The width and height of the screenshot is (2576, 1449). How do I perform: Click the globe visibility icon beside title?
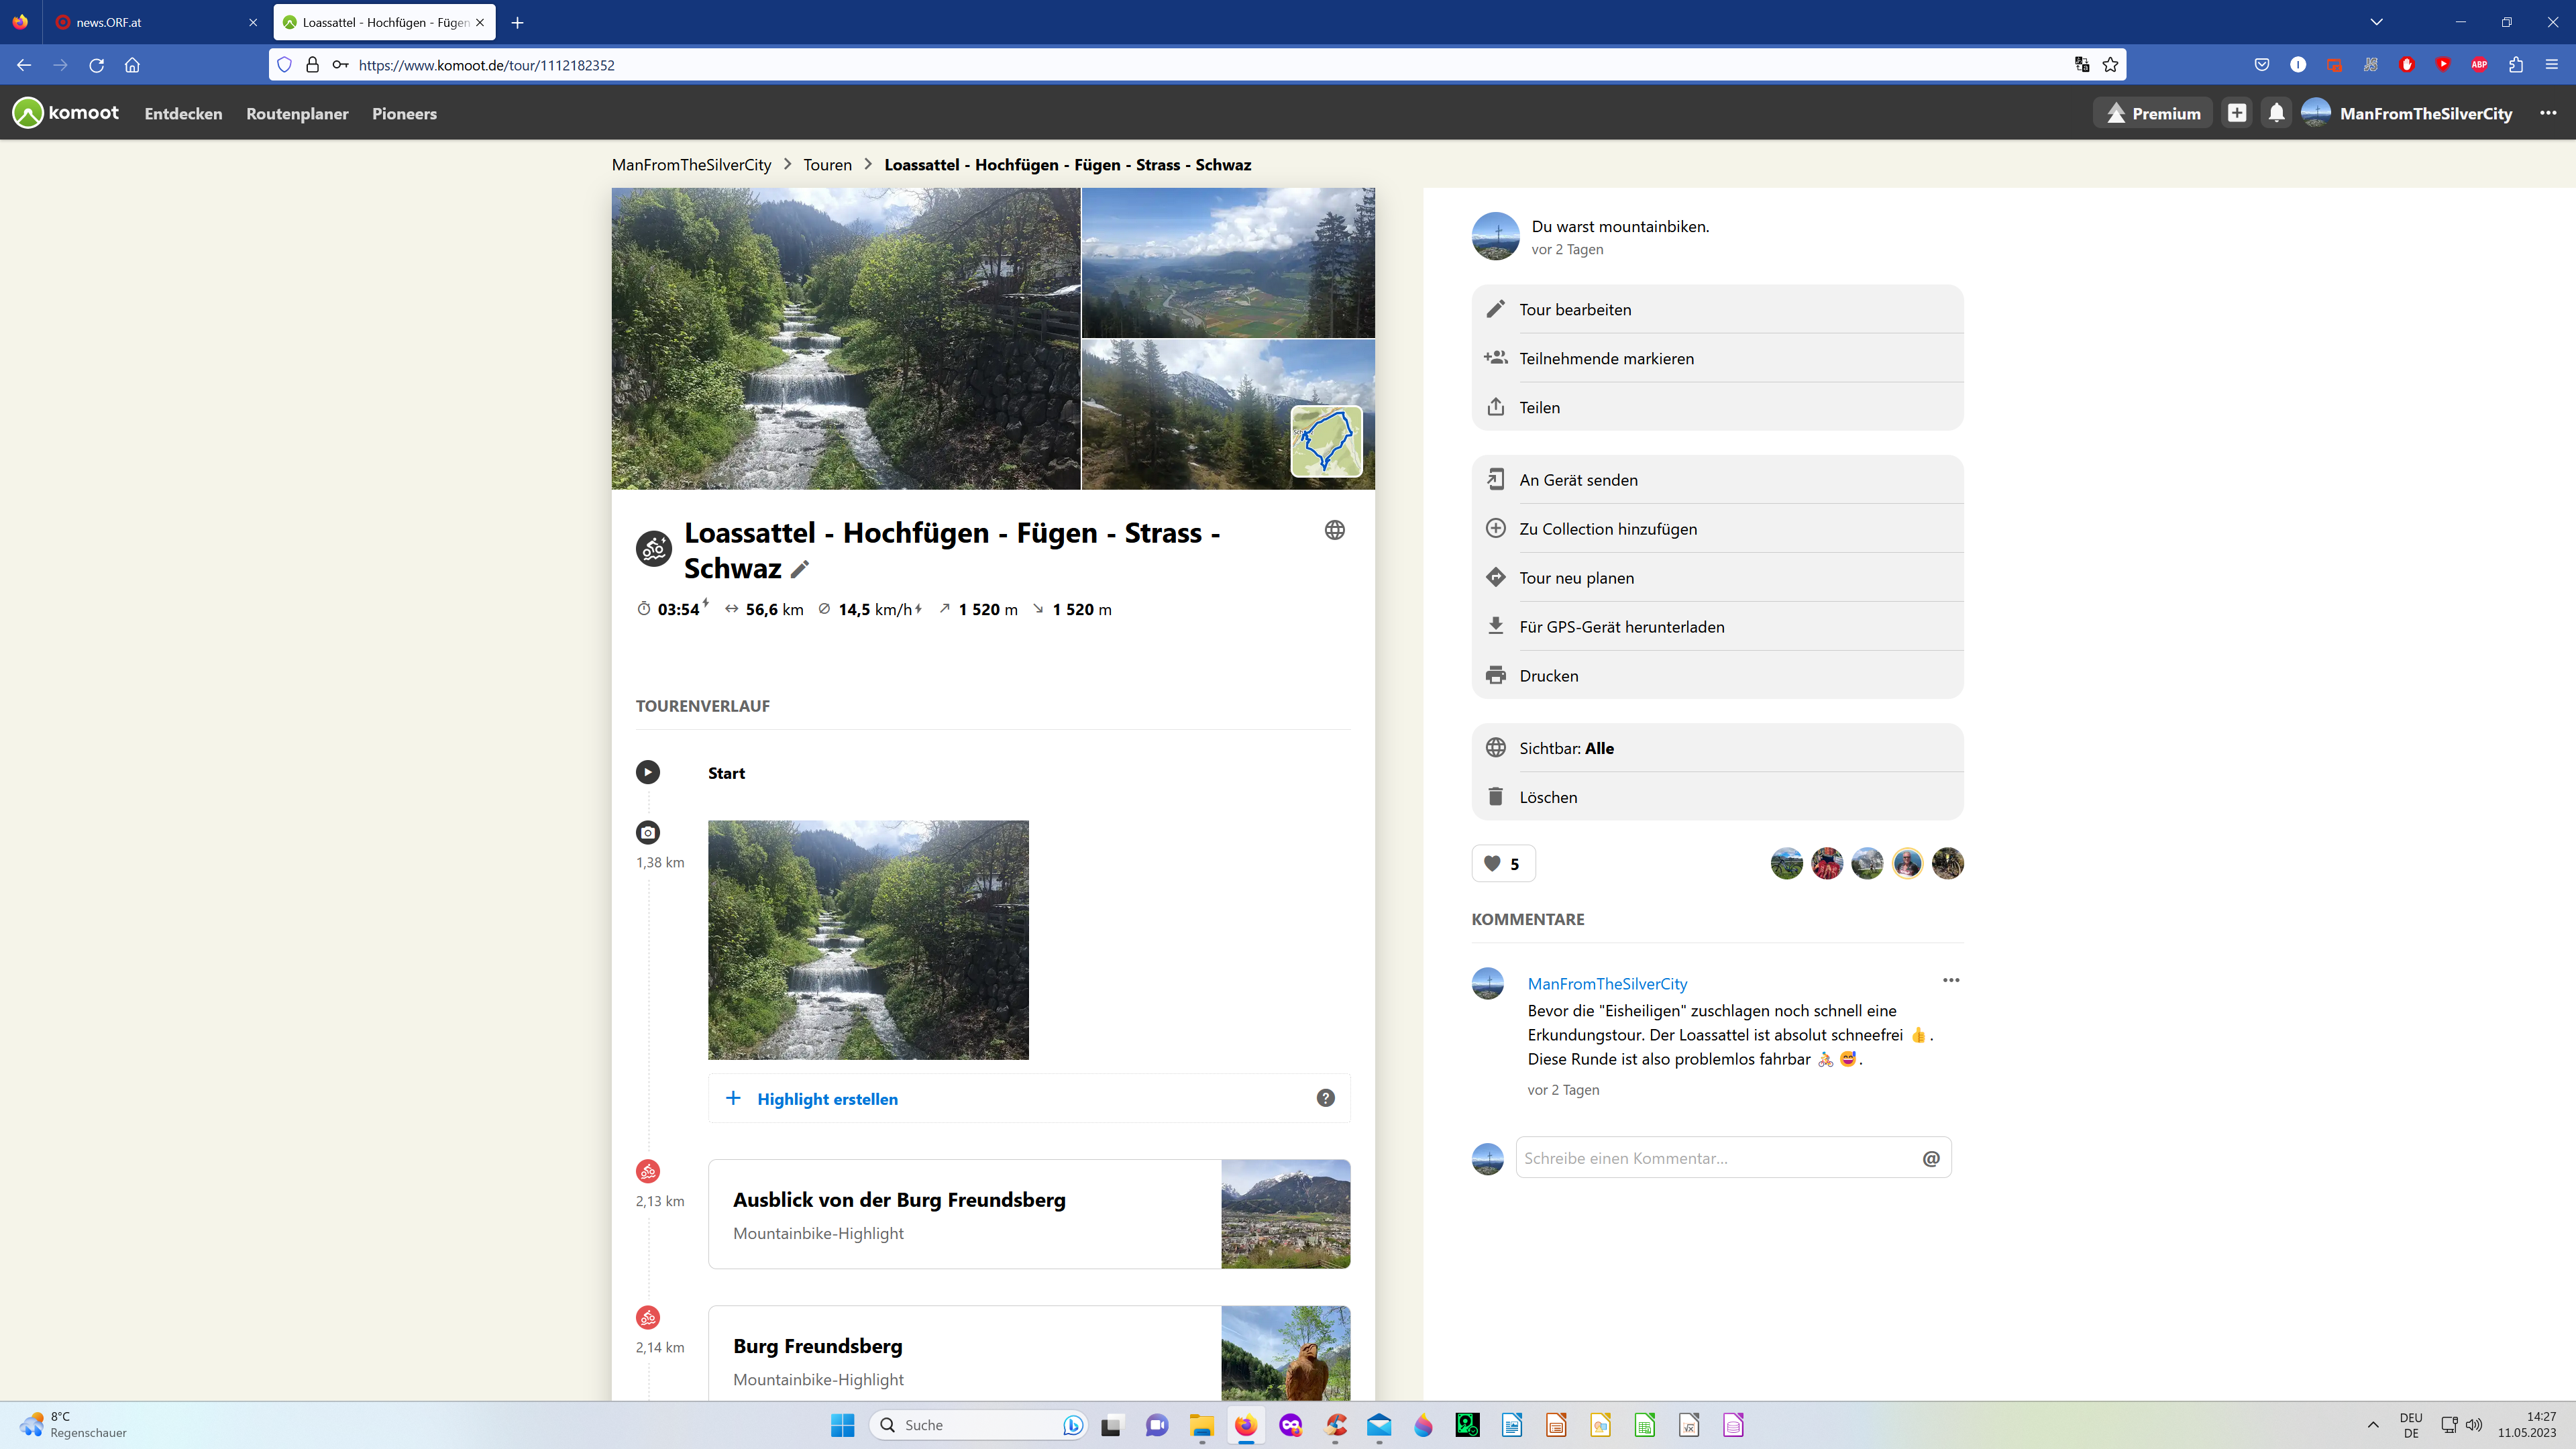click(x=1334, y=530)
